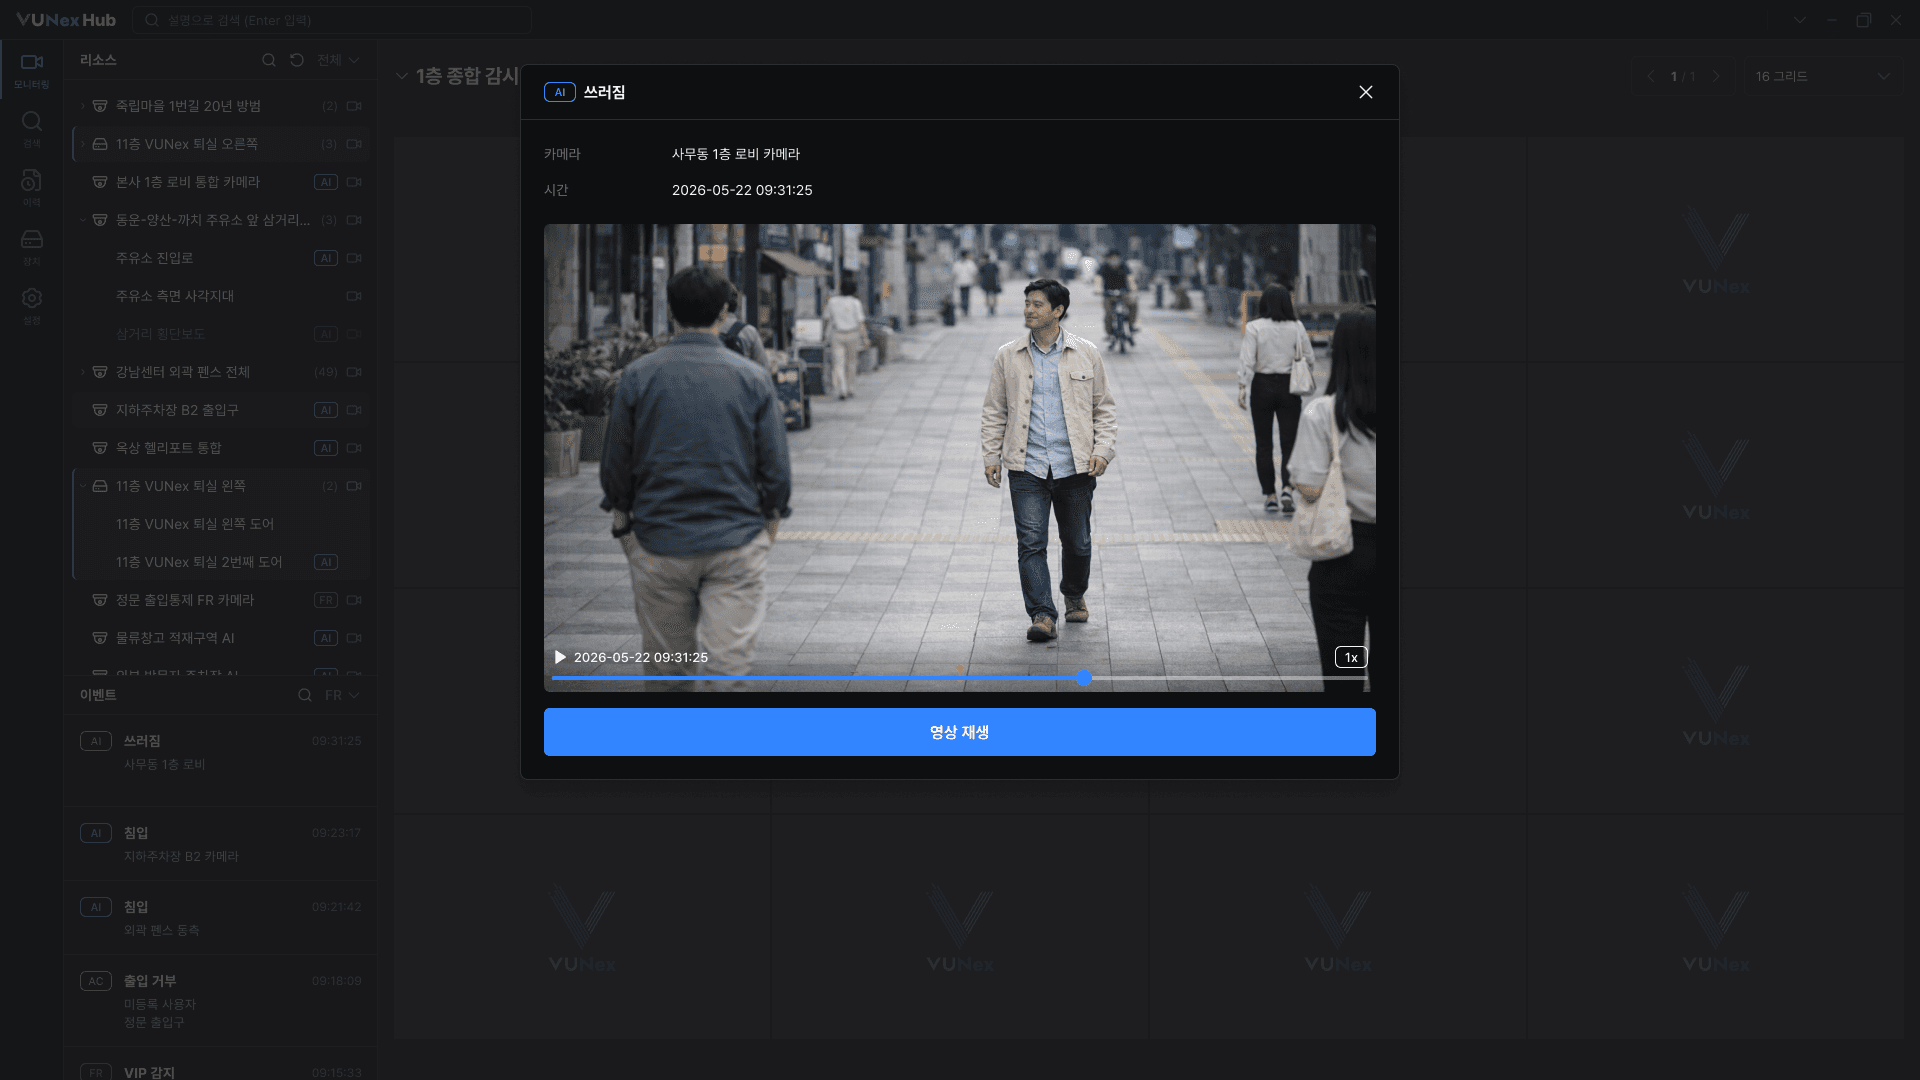Viewport: 1920px width, 1080px height.
Task: Open the 침입 event at 09:21:42
Action: pos(221,918)
